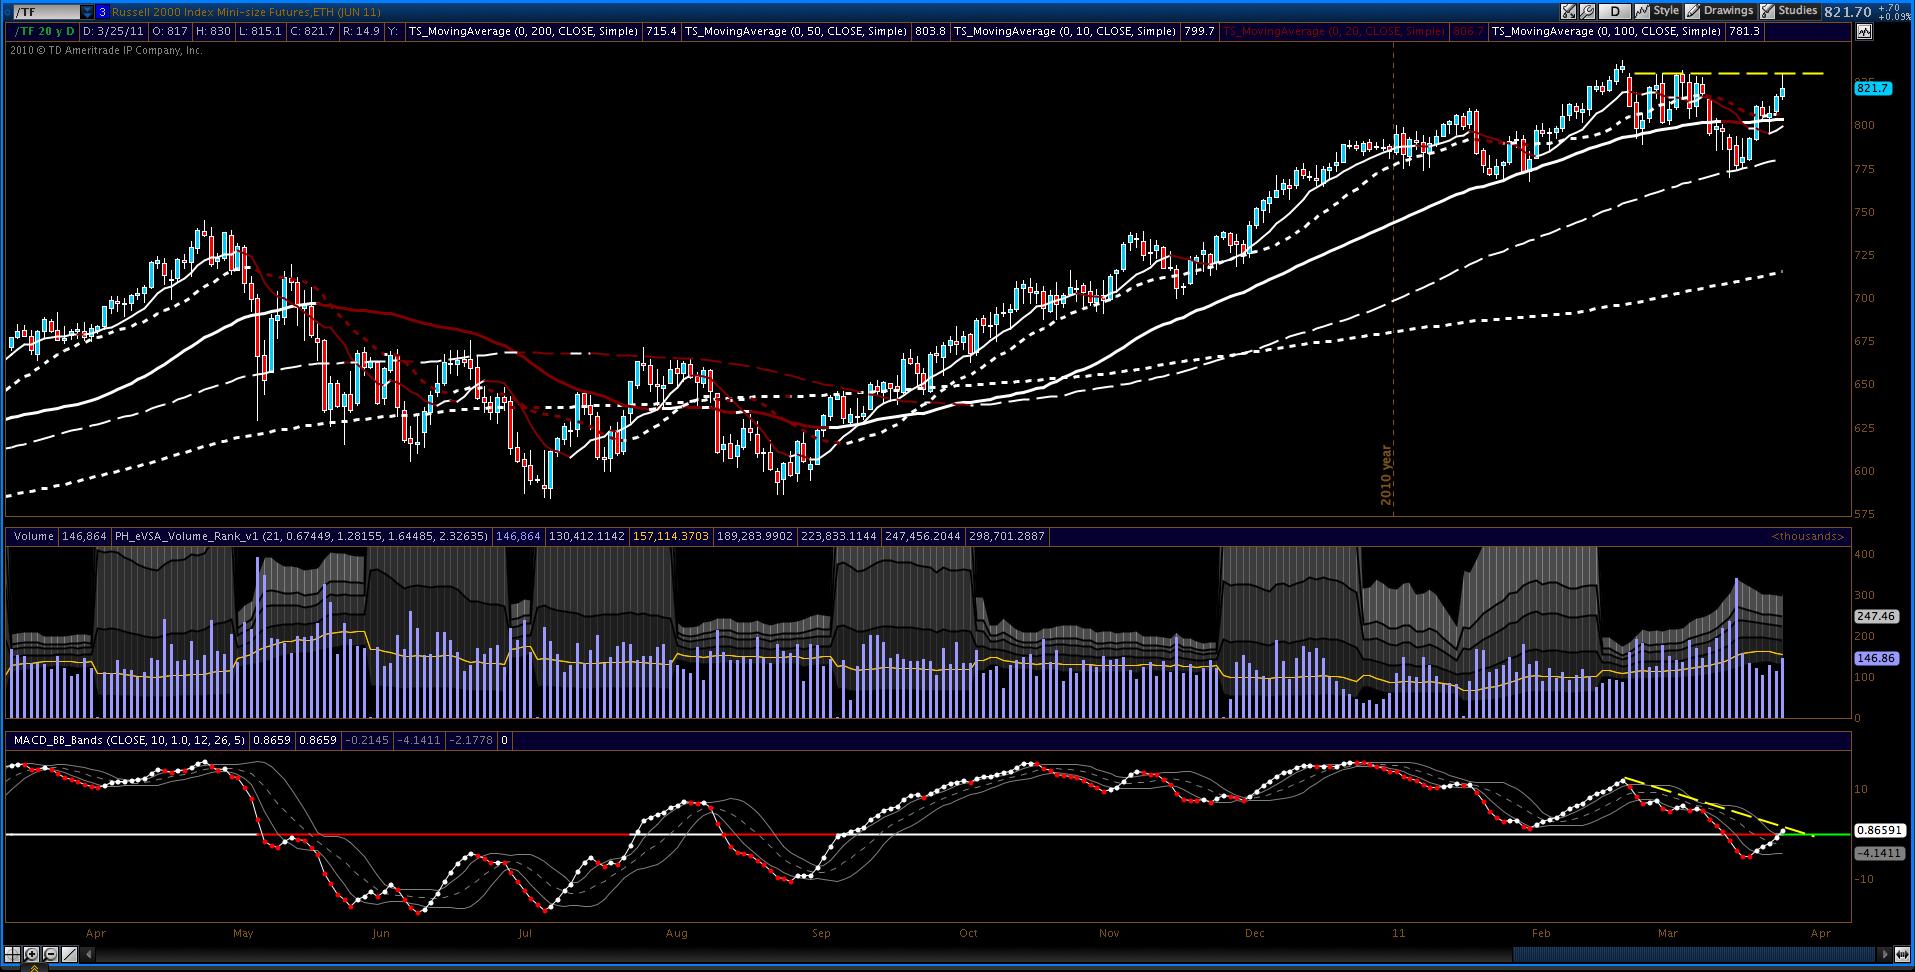Click the waveform icon right of the study values bar
This screenshot has width=1915, height=972.
coord(1864,31)
